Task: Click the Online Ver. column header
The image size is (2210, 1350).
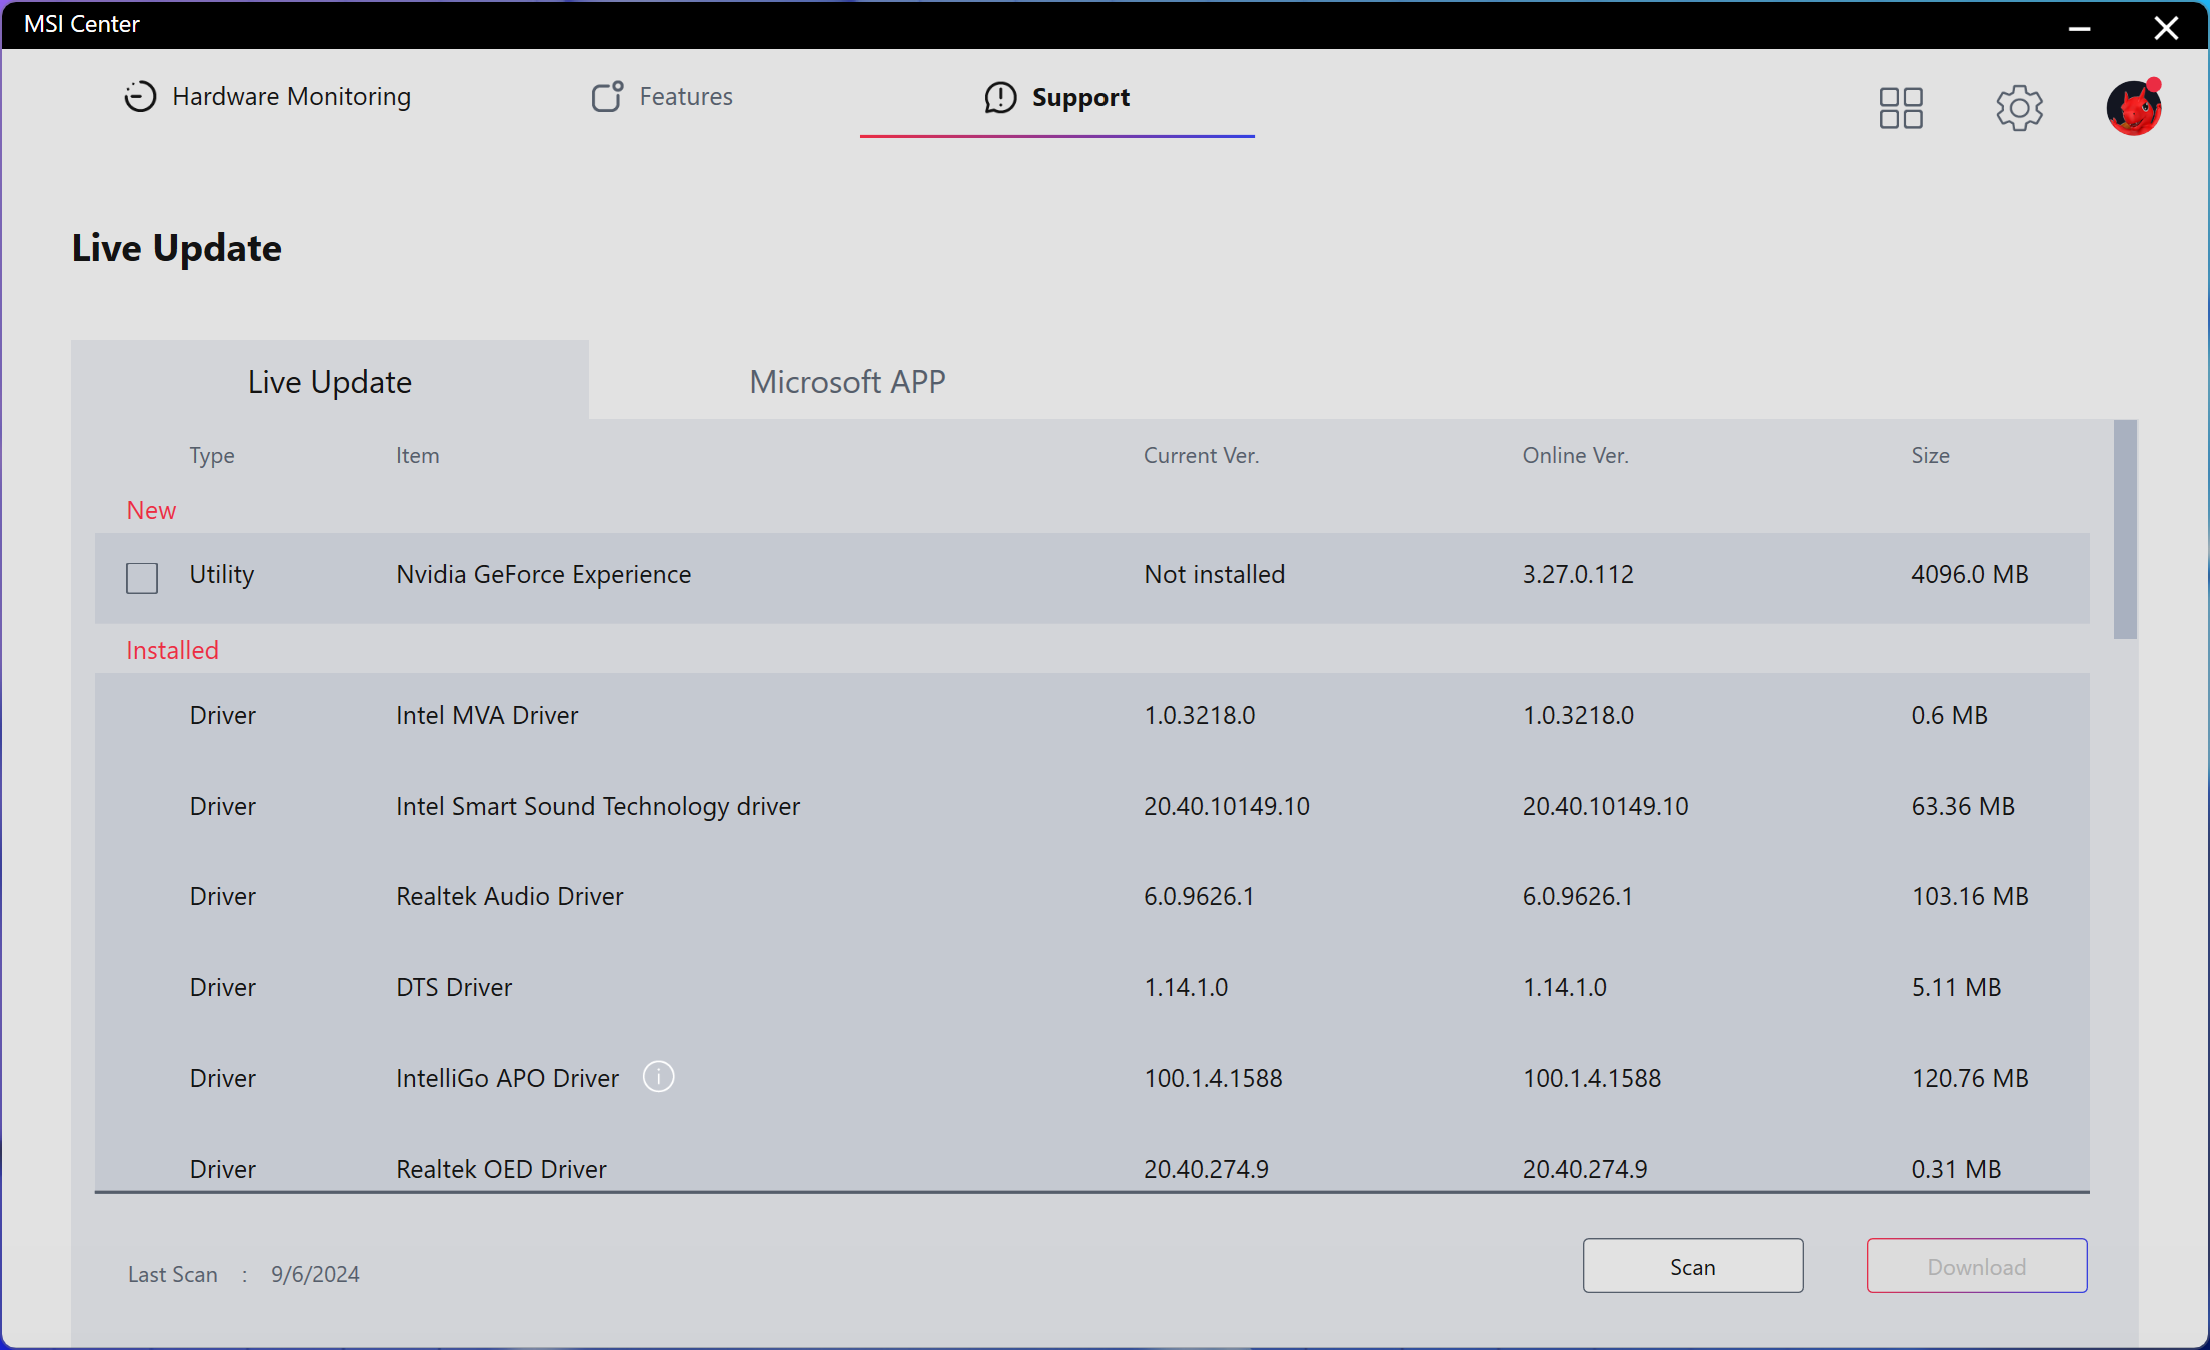Action: click(1575, 456)
